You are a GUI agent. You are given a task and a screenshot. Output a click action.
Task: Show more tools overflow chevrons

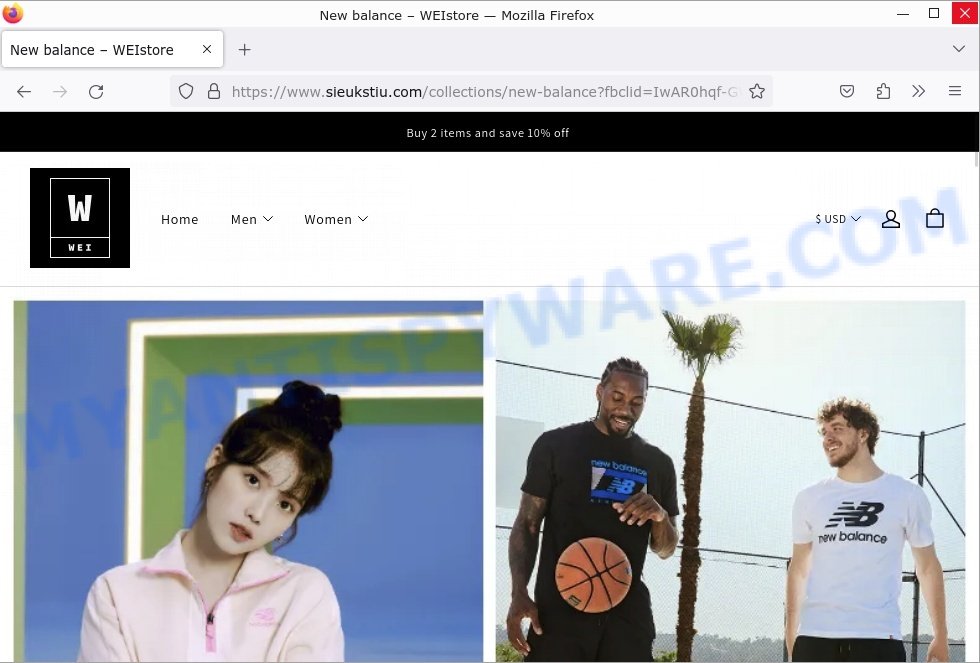click(x=918, y=91)
